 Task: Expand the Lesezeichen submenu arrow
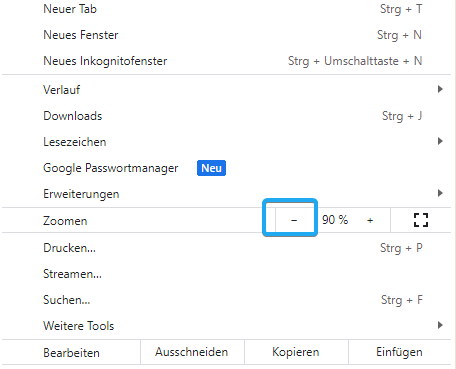click(x=440, y=141)
